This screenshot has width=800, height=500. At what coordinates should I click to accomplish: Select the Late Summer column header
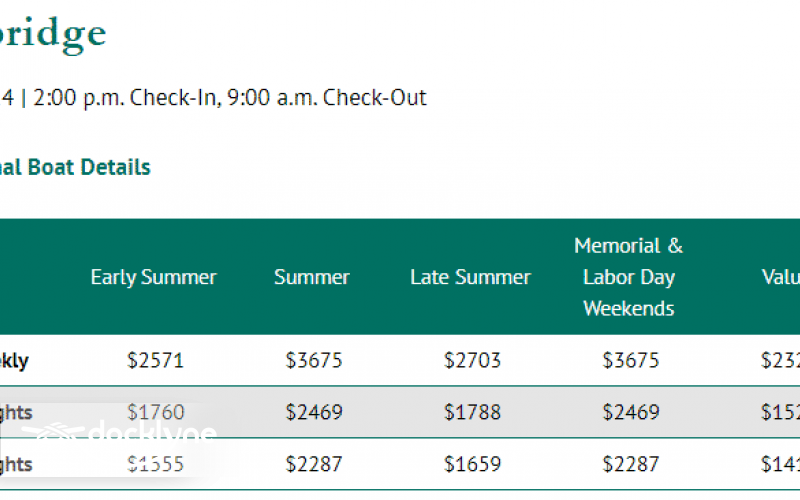470,277
